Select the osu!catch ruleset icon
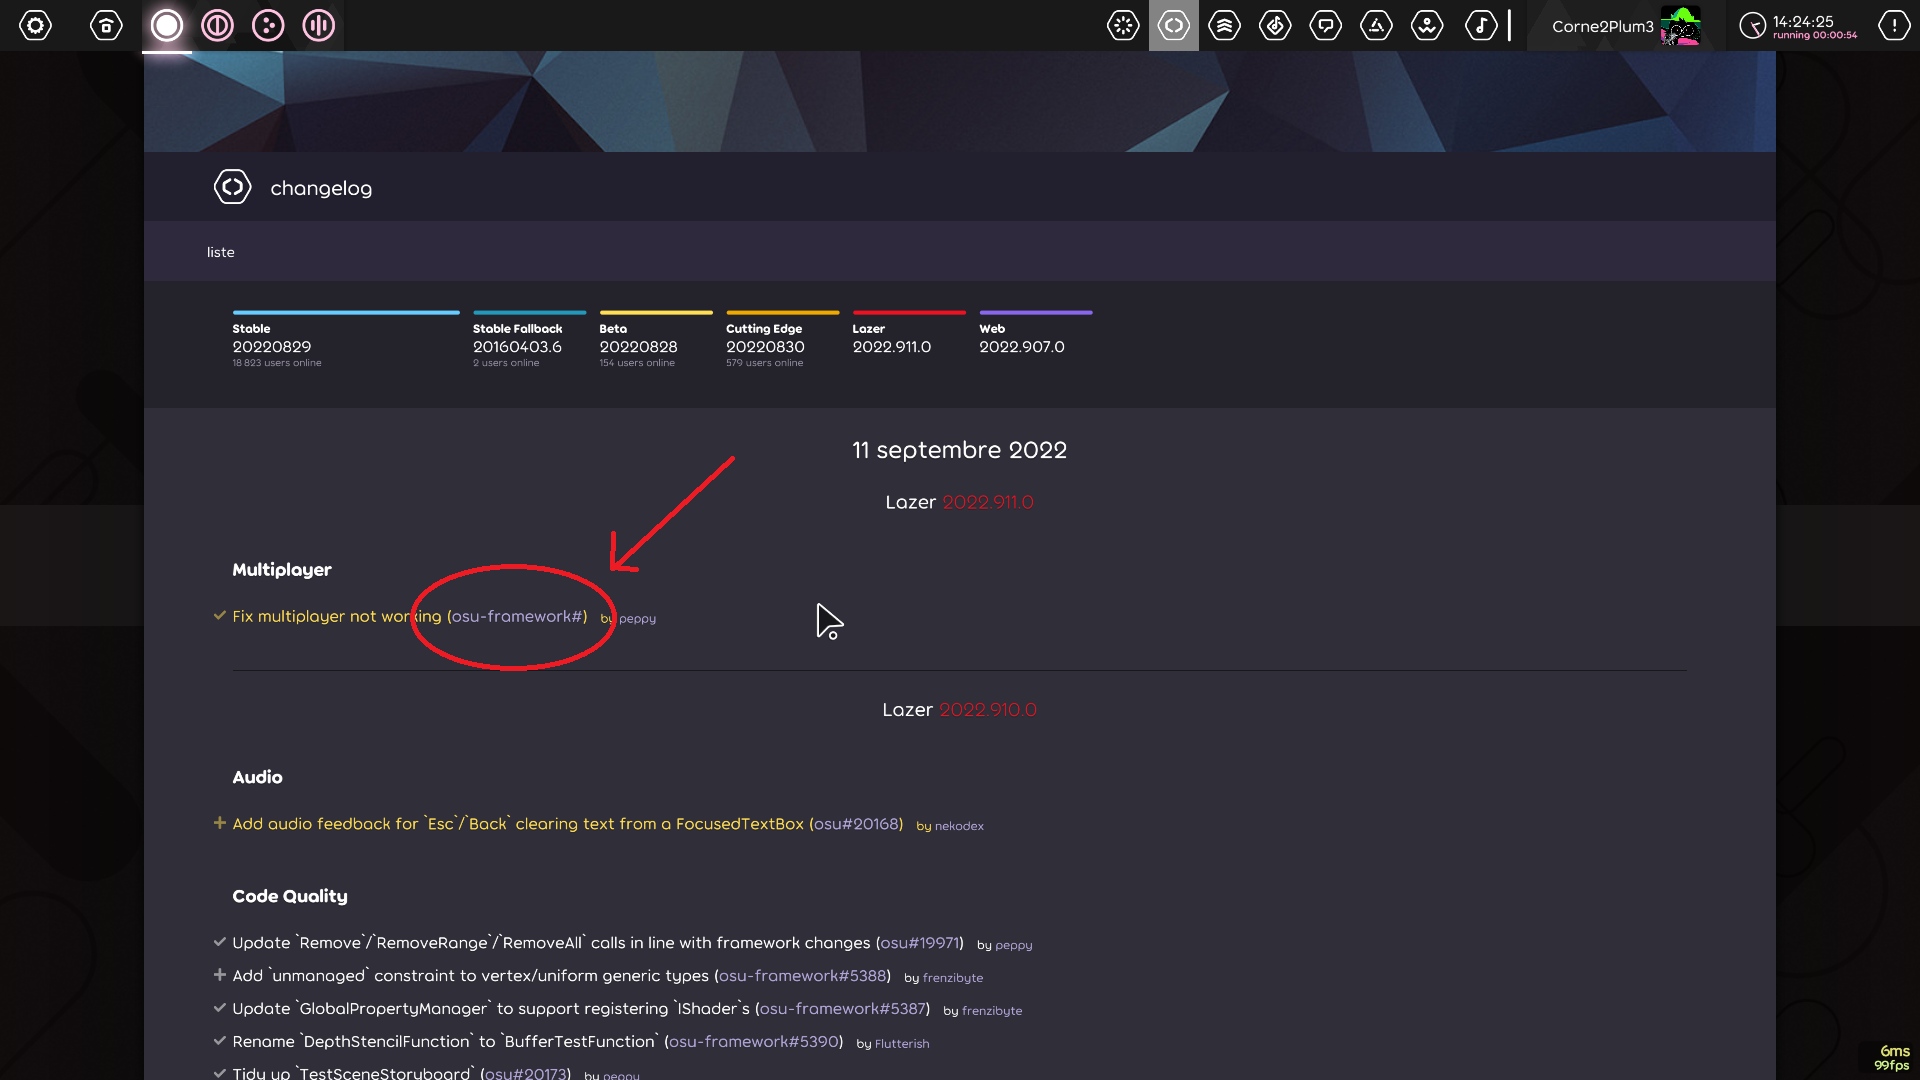This screenshot has height=1080, width=1920. coord(267,25)
